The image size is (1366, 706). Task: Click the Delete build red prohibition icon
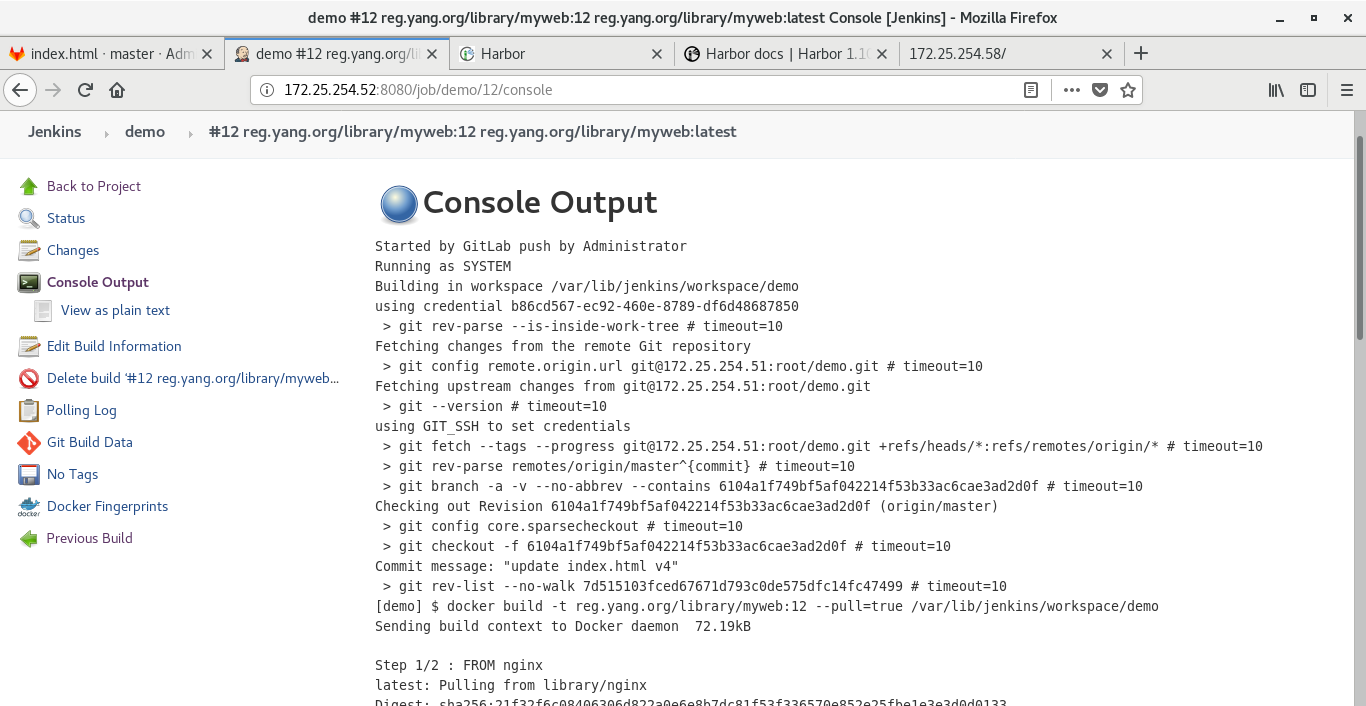tap(29, 378)
